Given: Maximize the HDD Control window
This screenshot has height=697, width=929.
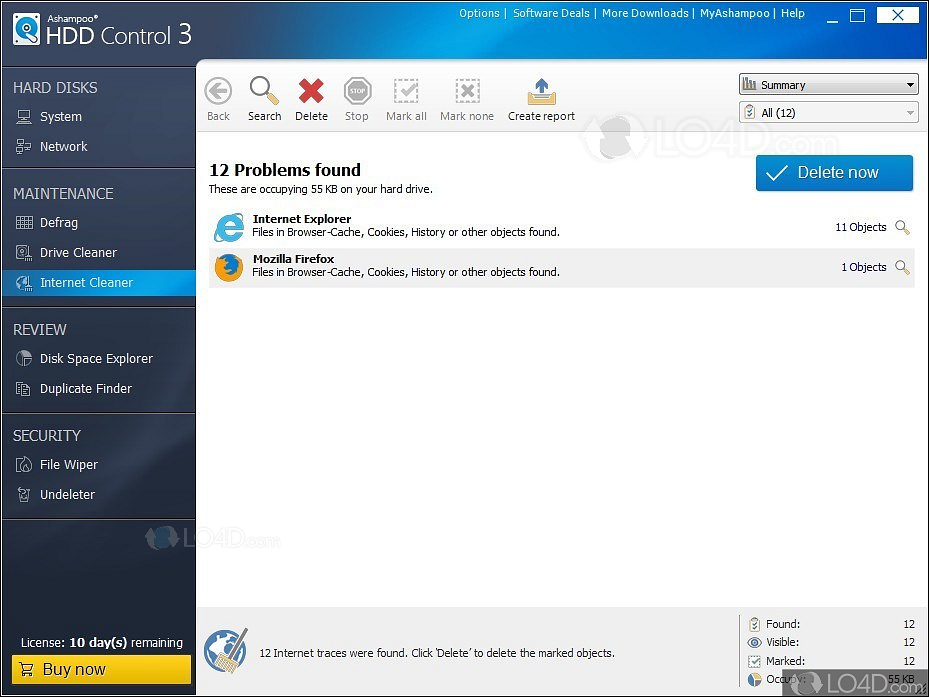Looking at the screenshot, I should [x=857, y=15].
